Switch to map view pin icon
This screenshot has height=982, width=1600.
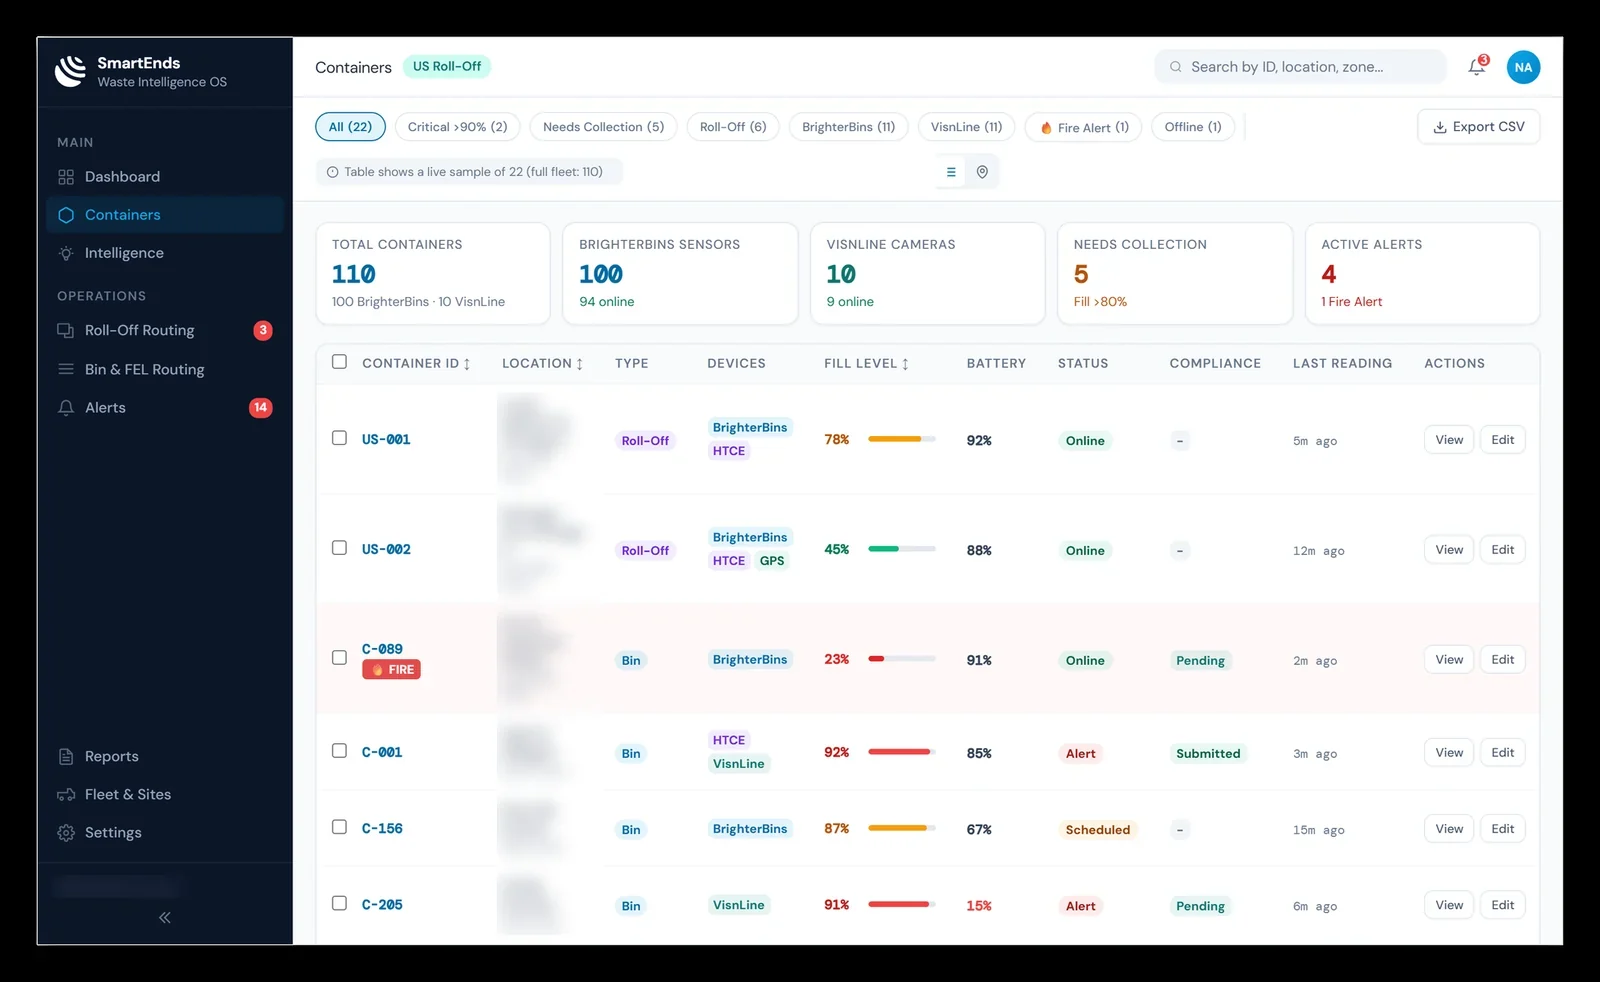(982, 172)
